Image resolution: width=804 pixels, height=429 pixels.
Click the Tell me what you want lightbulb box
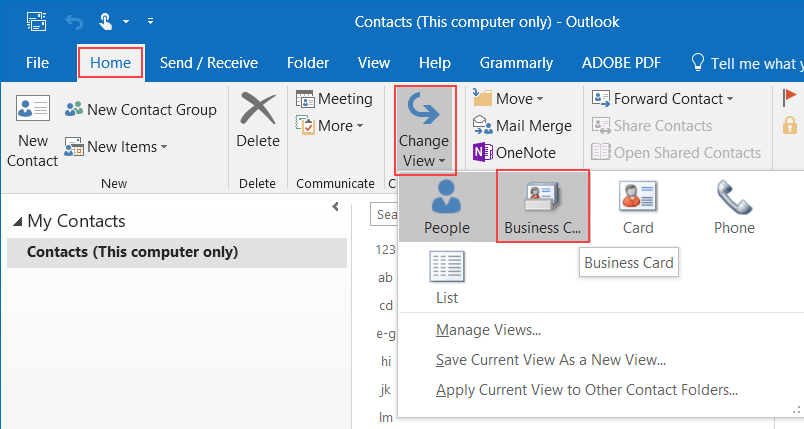pos(747,63)
